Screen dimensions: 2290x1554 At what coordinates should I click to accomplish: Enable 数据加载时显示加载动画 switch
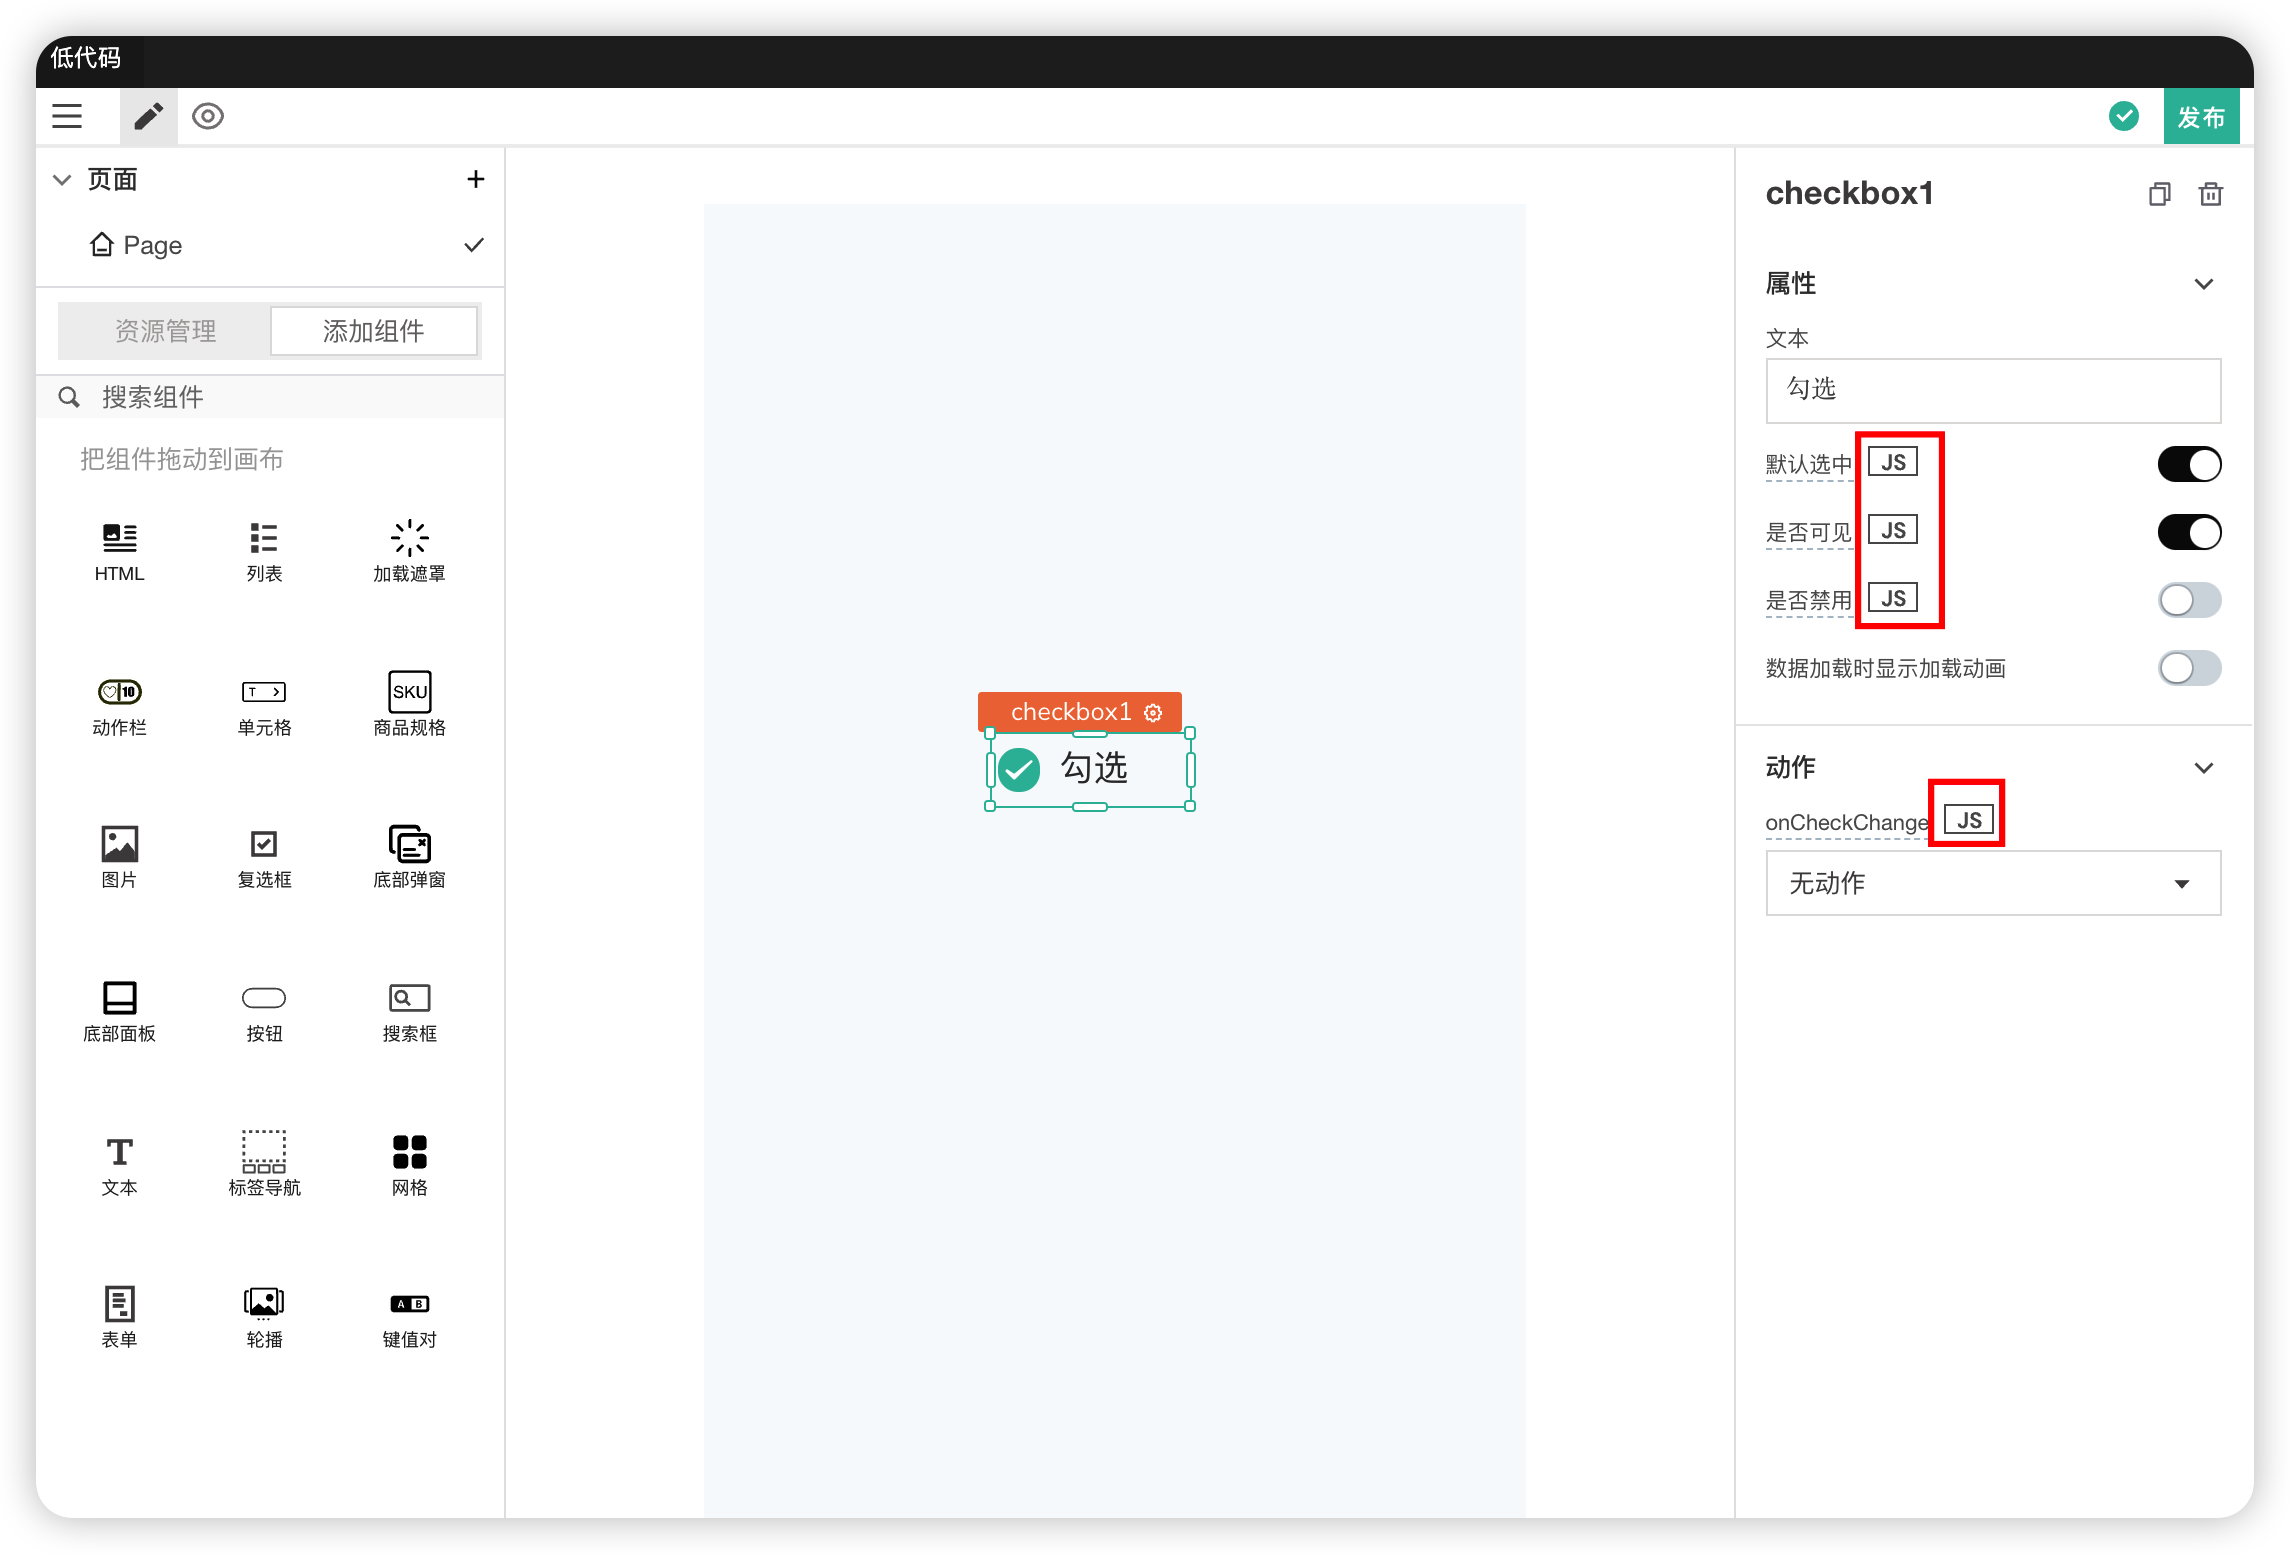[x=2188, y=668]
